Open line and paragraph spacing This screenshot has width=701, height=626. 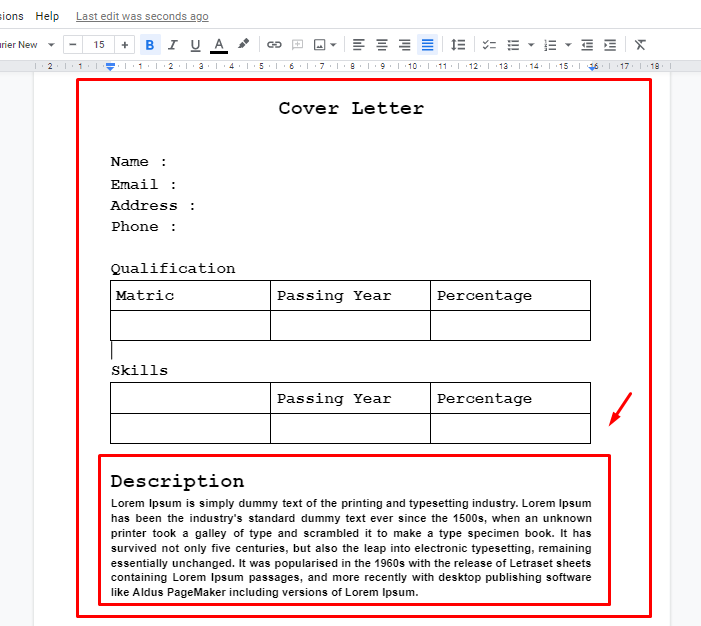point(458,45)
